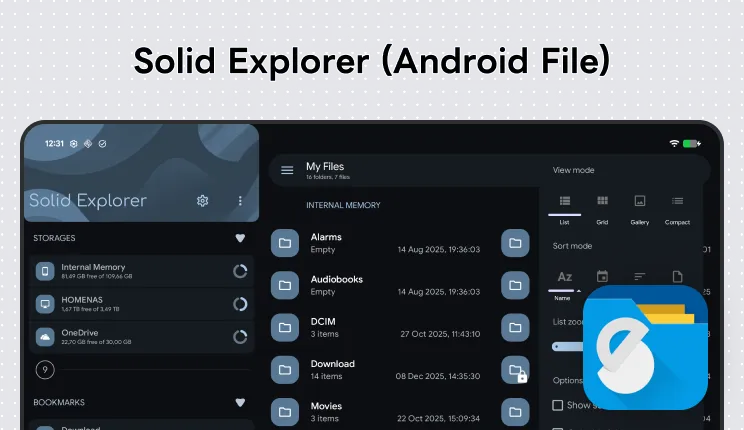The image size is (744, 430).
Task: Open Solid Explorer settings gear
Action: coord(203,201)
